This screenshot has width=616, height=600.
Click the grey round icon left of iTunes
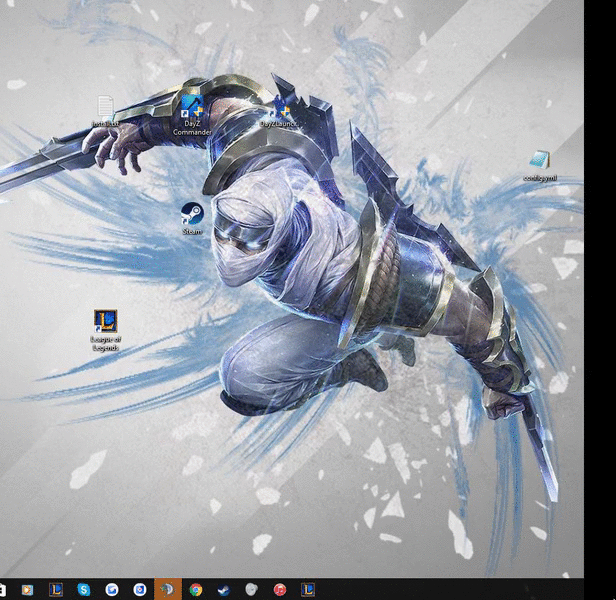pyautogui.click(x=251, y=589)
